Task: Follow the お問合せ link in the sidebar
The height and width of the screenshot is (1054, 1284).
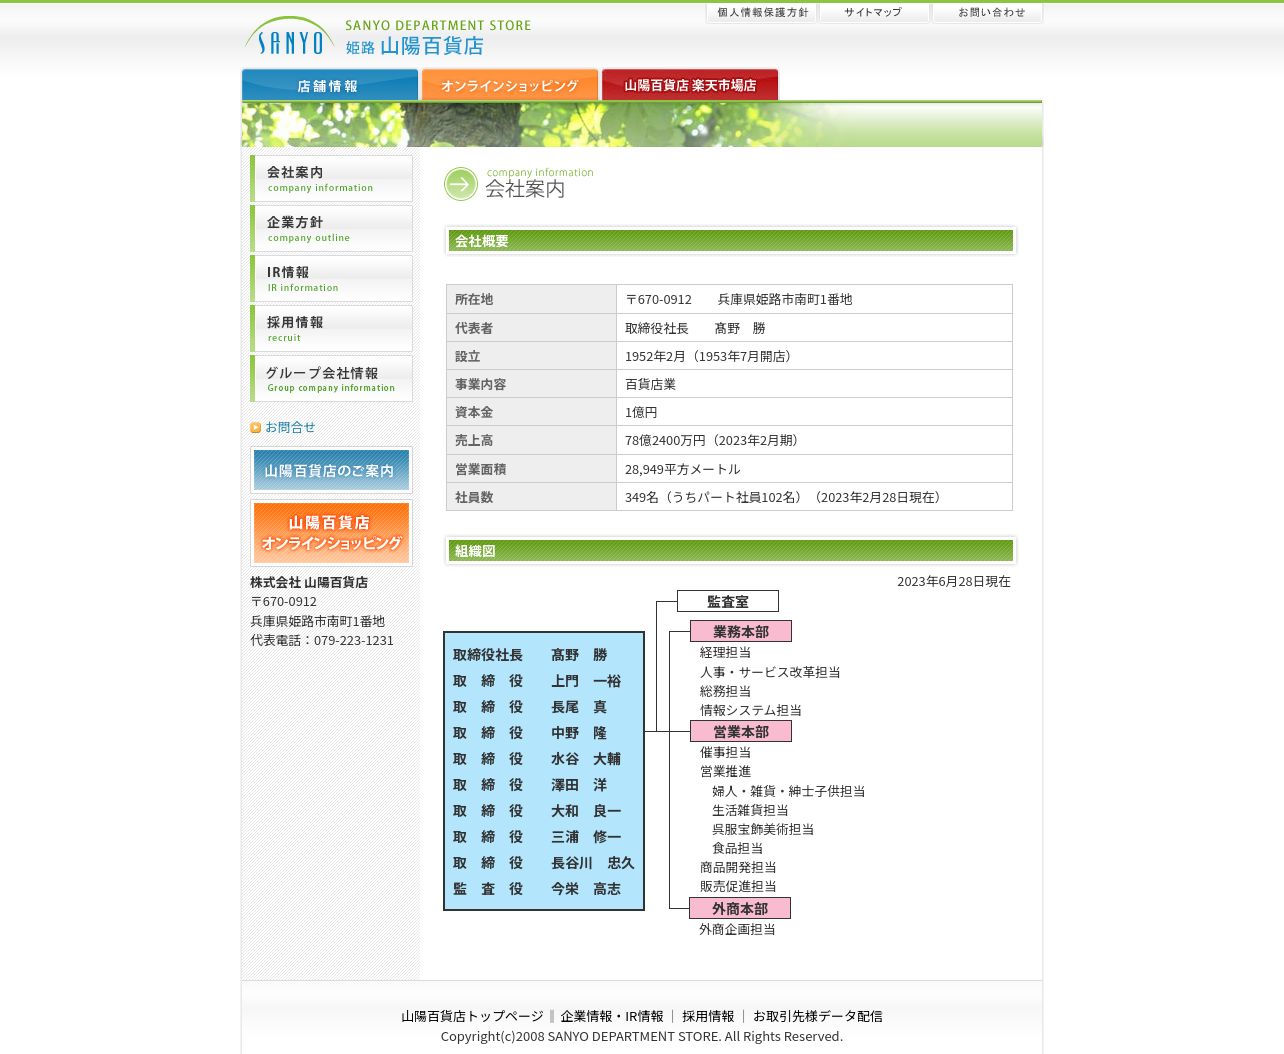Action: click(x=290, y=428)
